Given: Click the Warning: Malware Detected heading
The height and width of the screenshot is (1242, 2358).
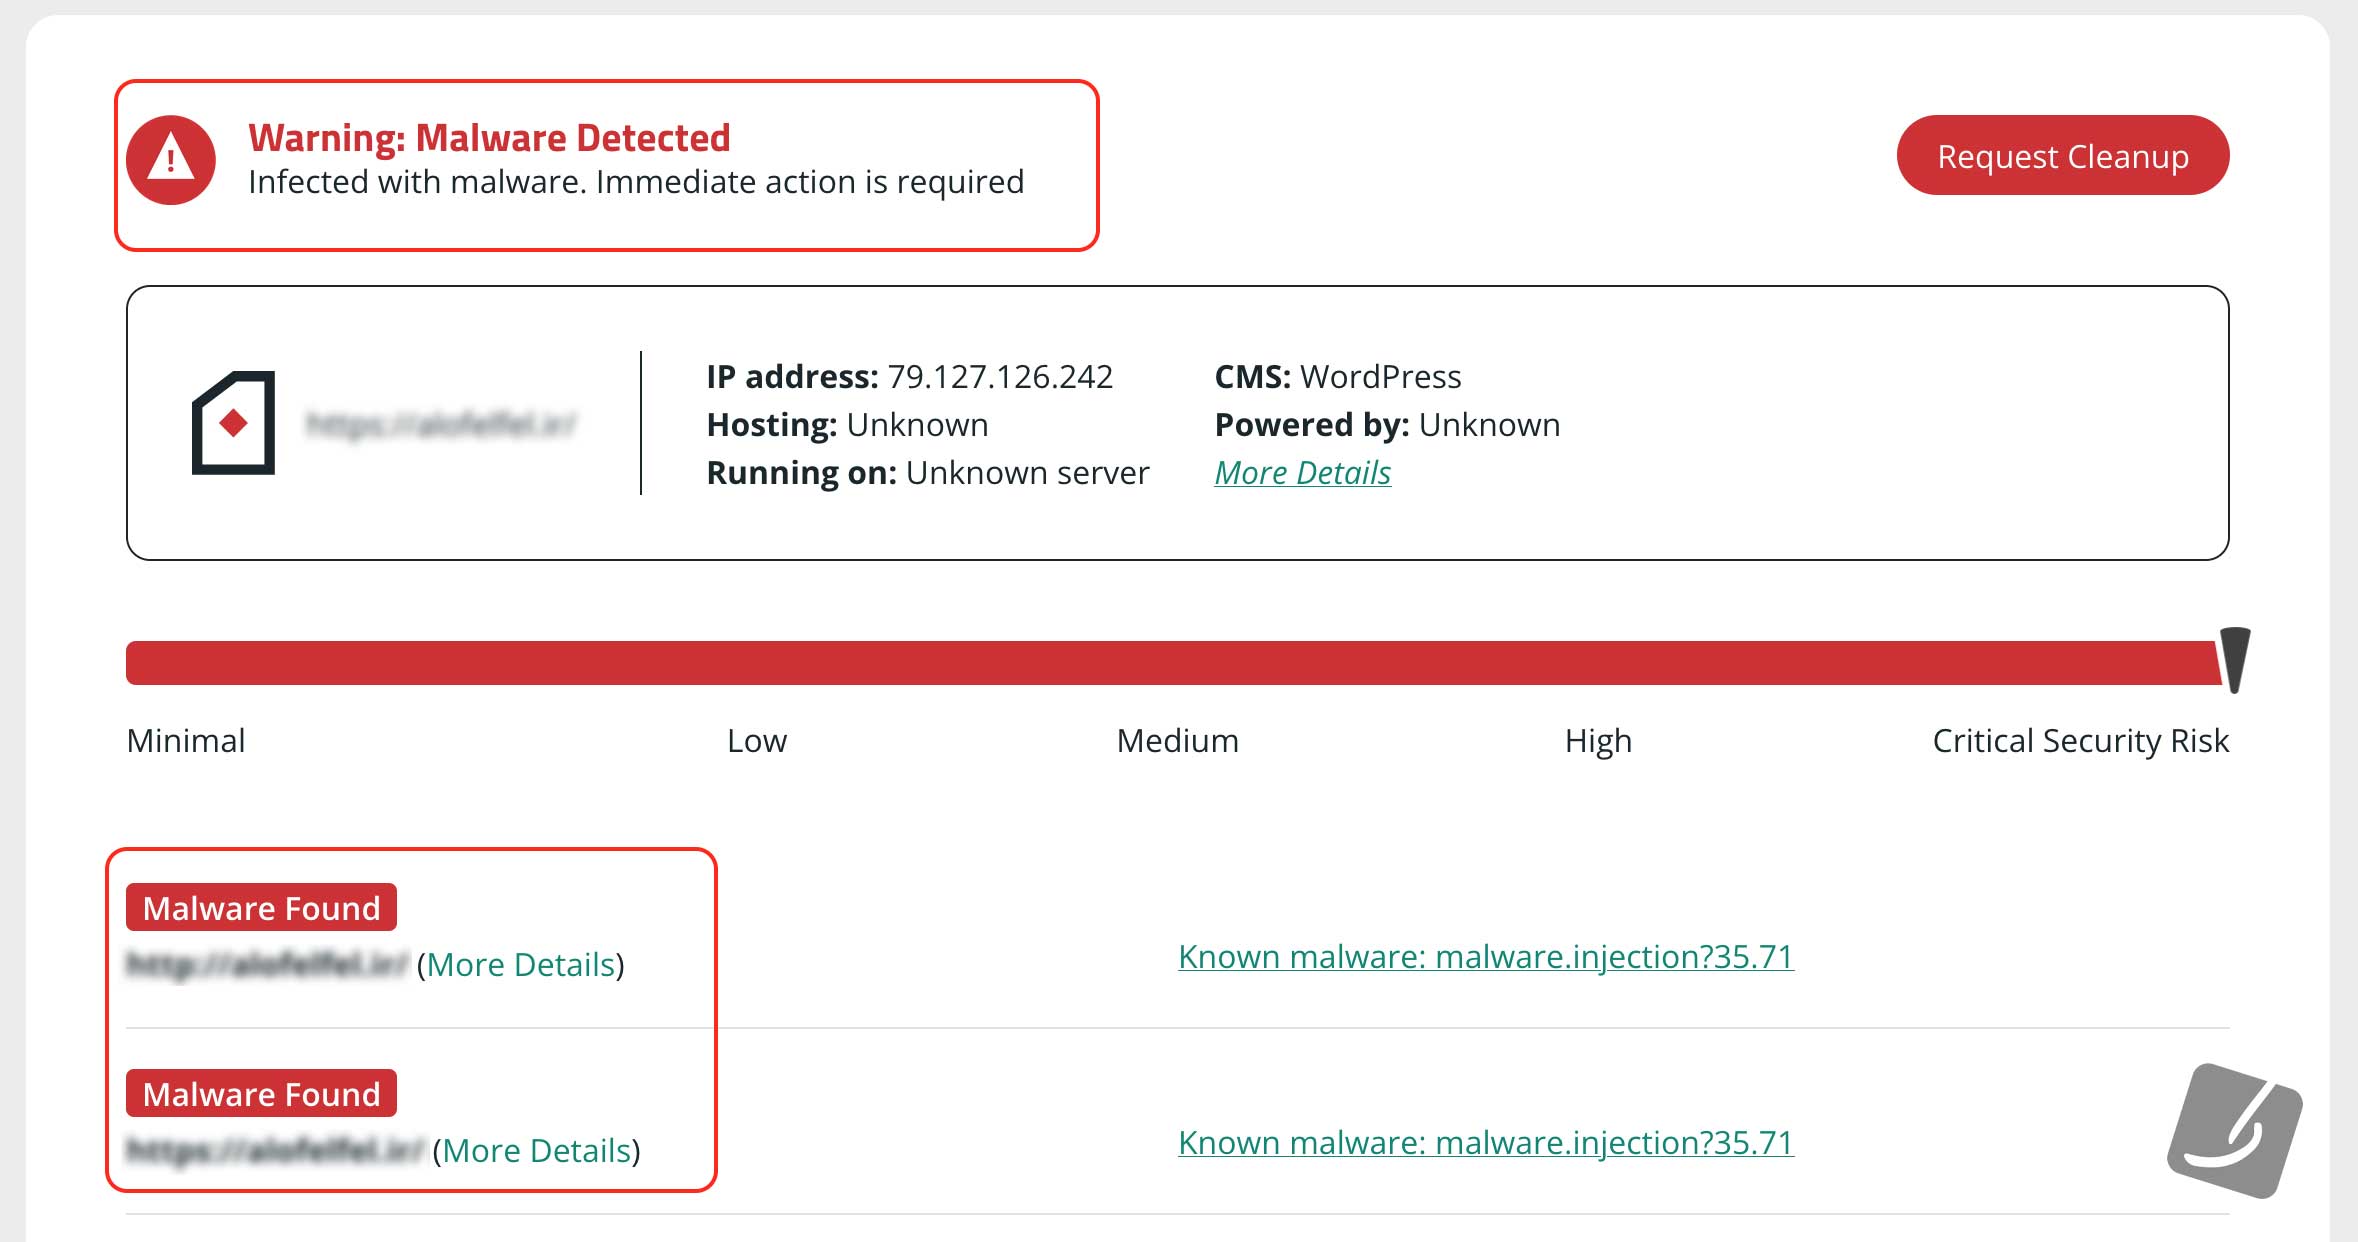Looking at the screenshot, I should coord(489,138).
